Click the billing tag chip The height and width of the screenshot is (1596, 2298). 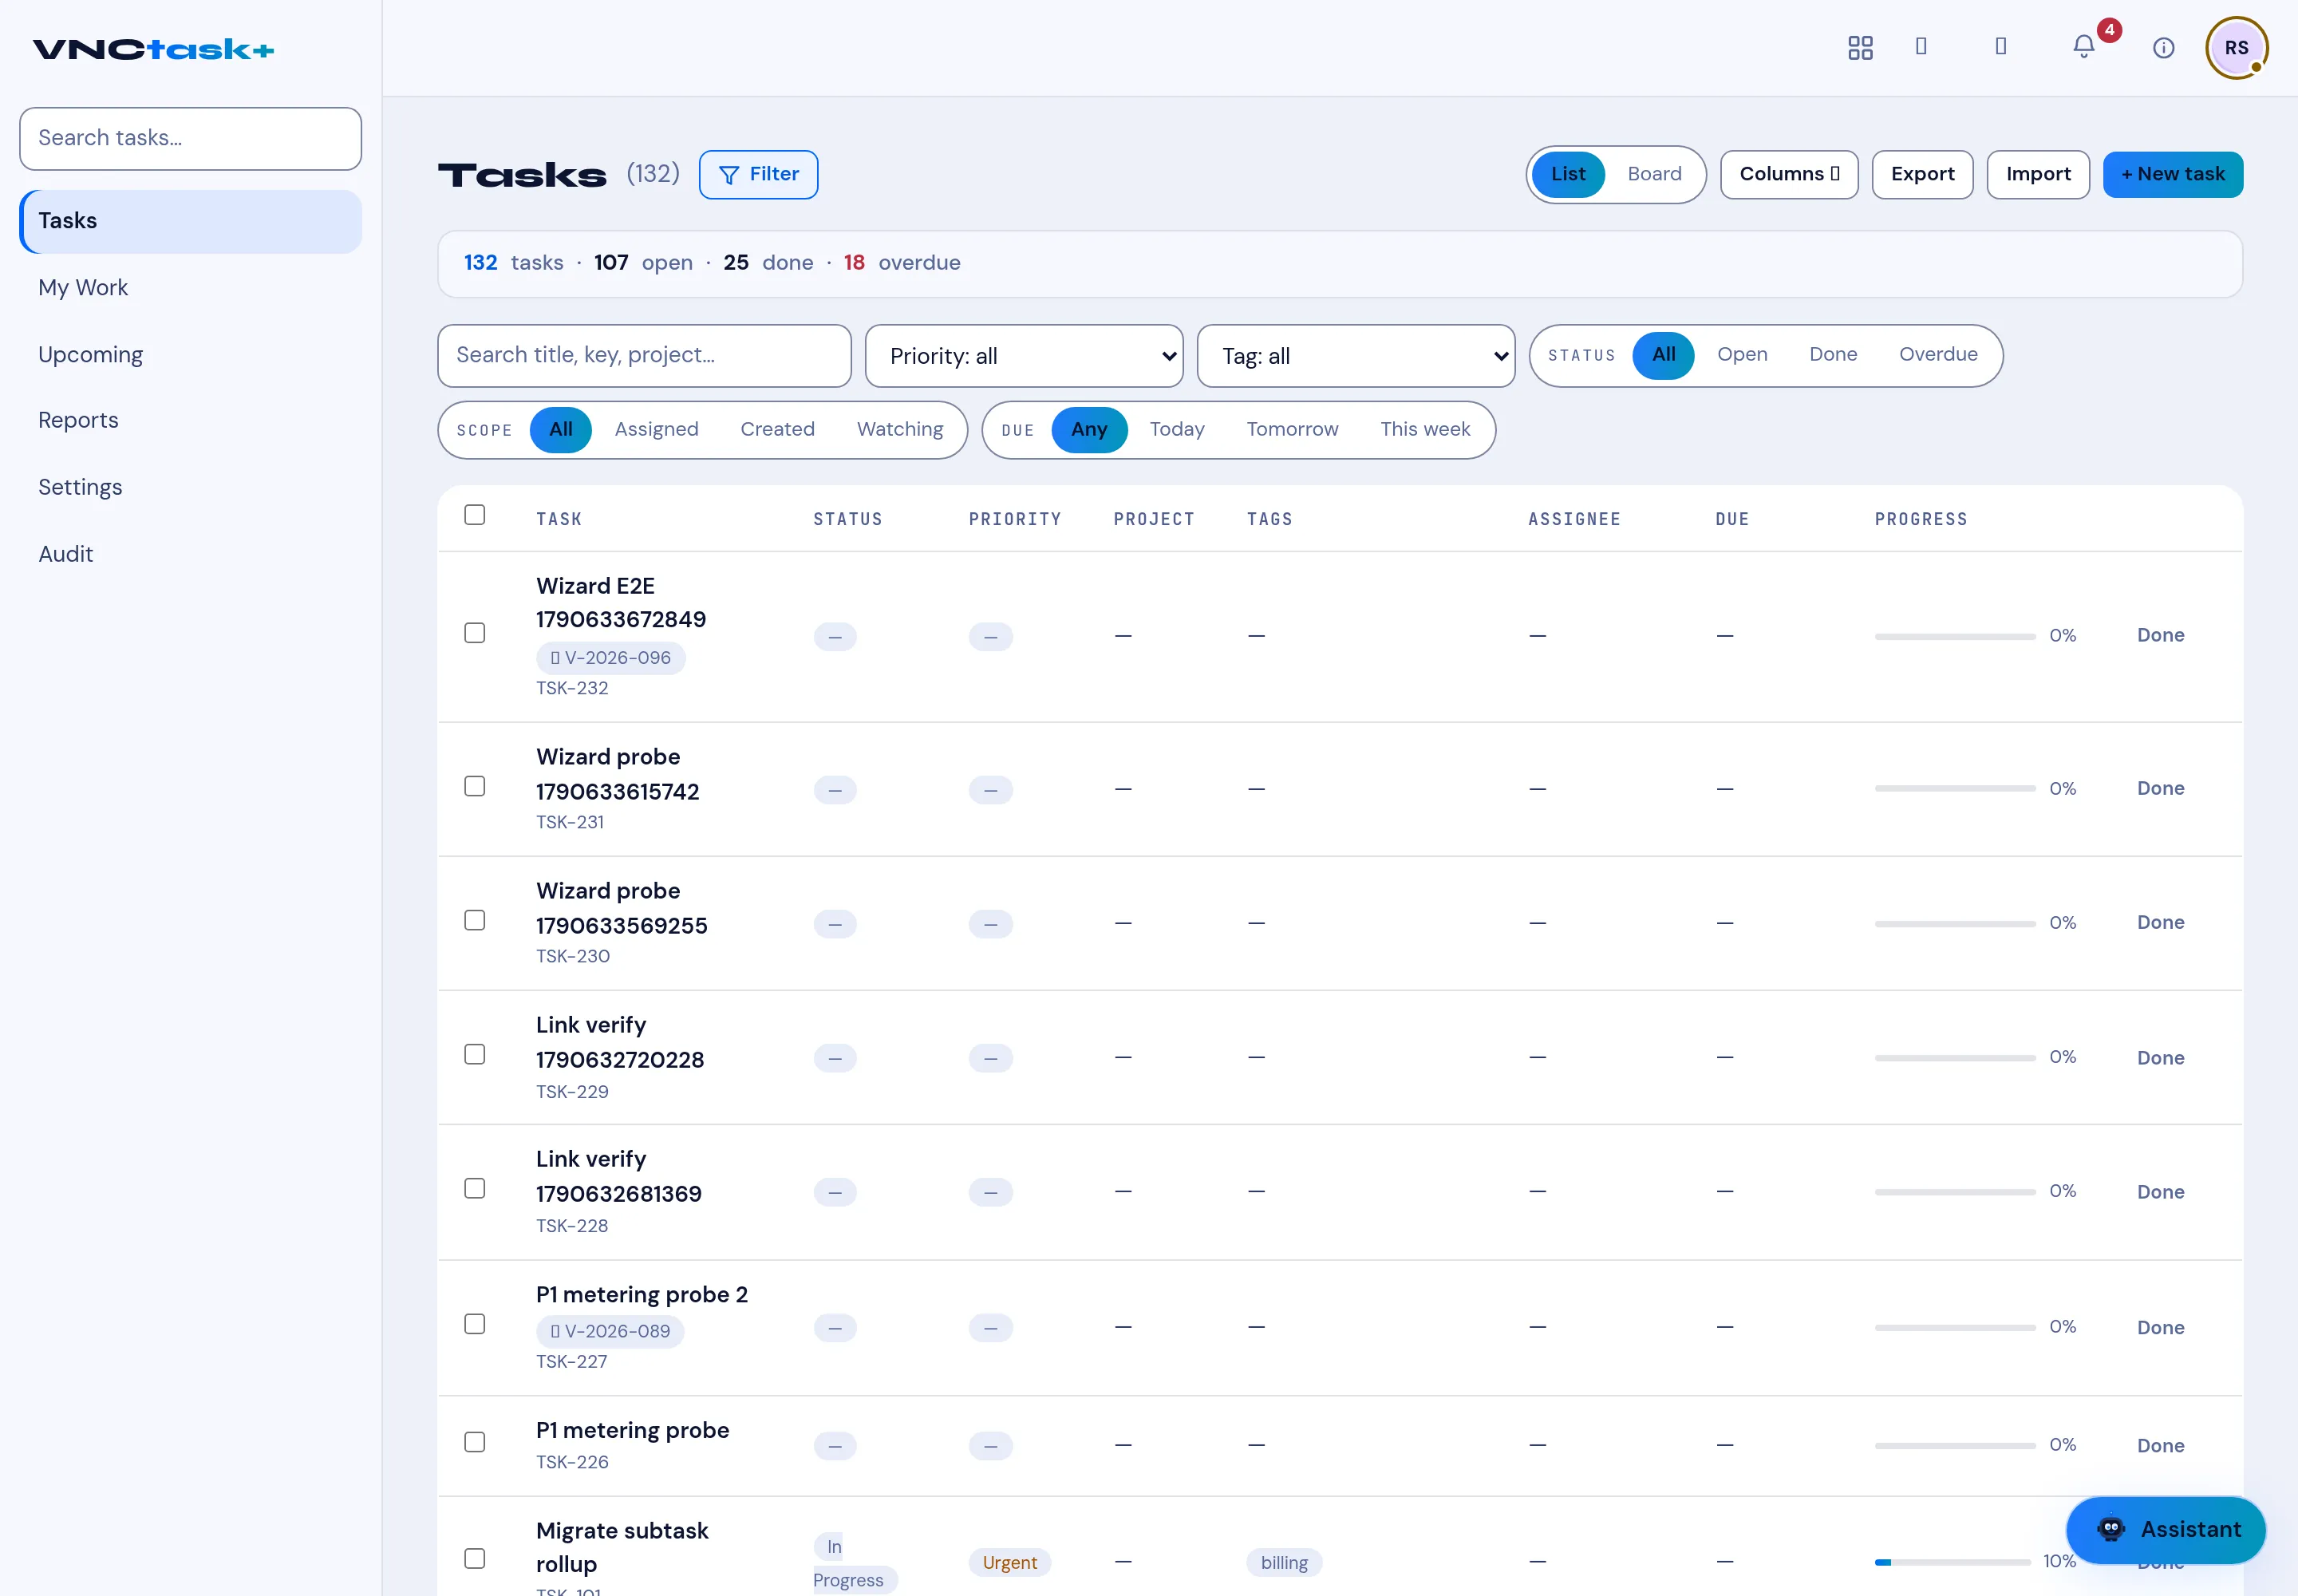pyautogui.click(x=1284, y=1563)
